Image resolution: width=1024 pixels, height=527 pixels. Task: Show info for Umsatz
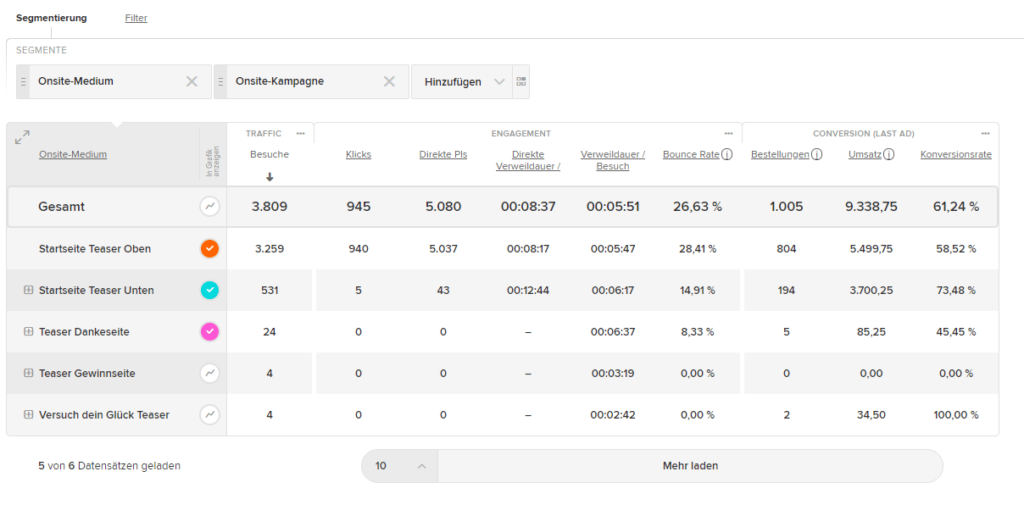click(889, 155)
